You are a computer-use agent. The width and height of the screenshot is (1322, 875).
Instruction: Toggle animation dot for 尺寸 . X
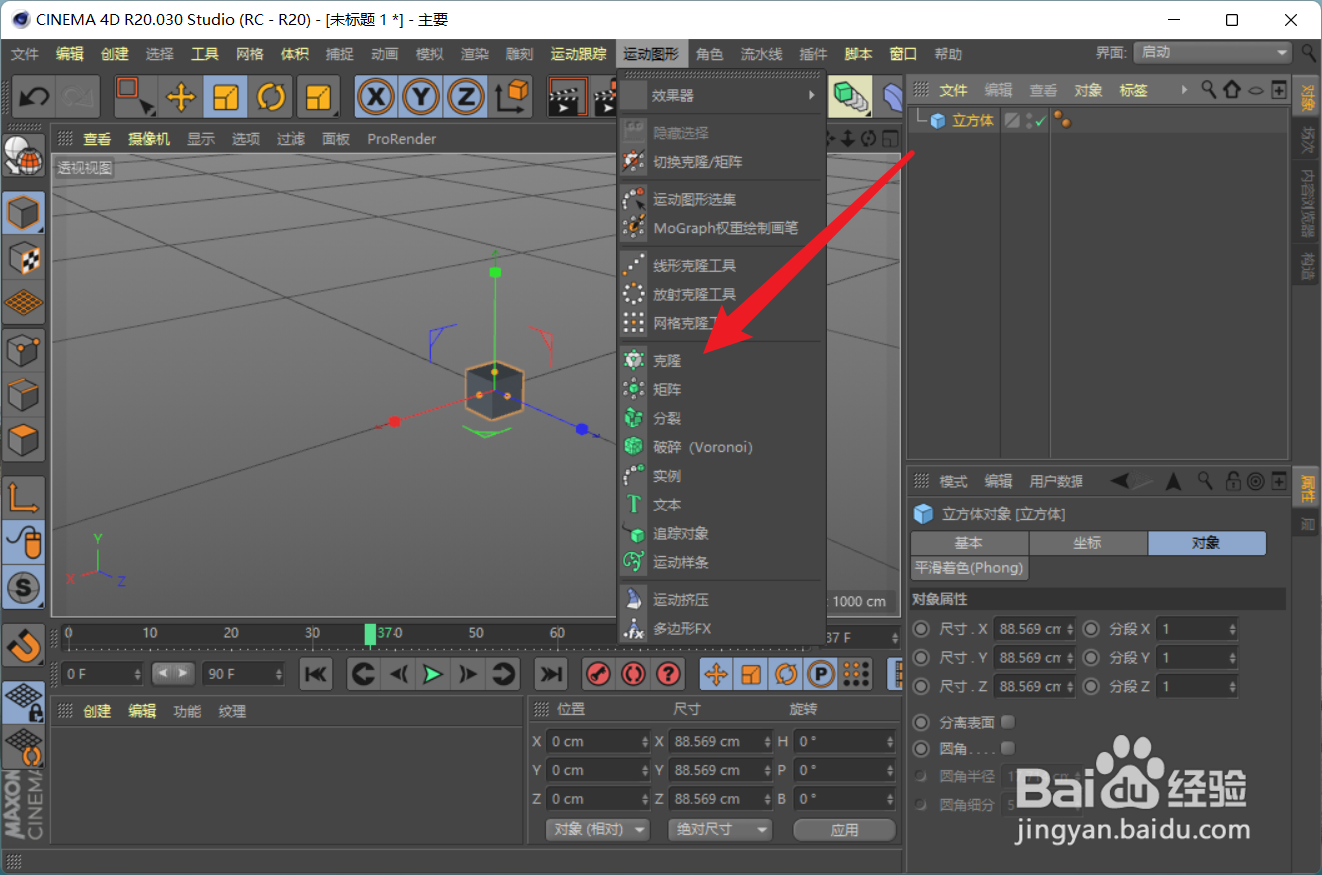tap(921, 629)
